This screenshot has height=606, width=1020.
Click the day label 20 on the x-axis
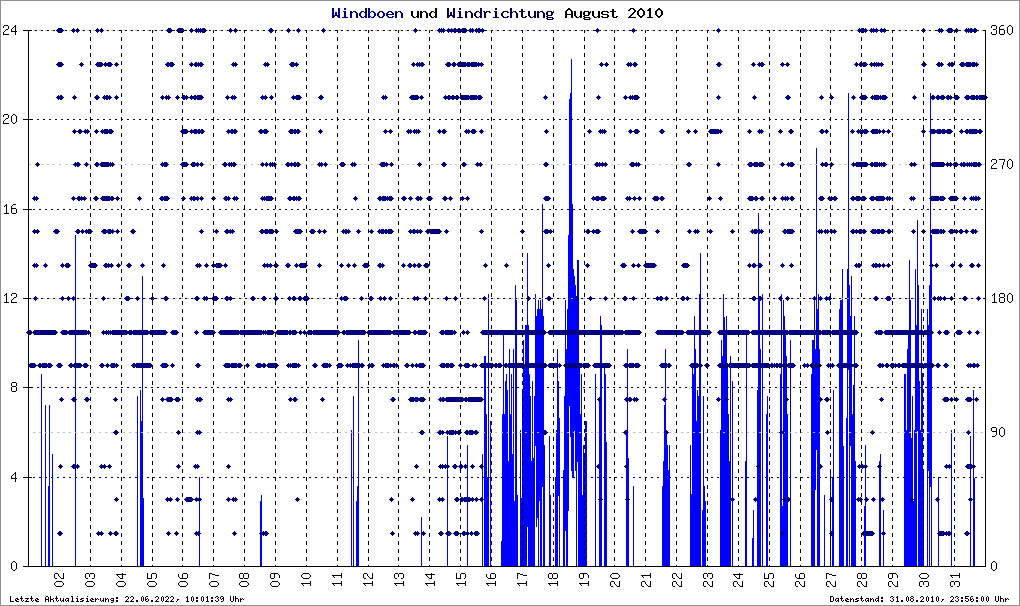615,579
